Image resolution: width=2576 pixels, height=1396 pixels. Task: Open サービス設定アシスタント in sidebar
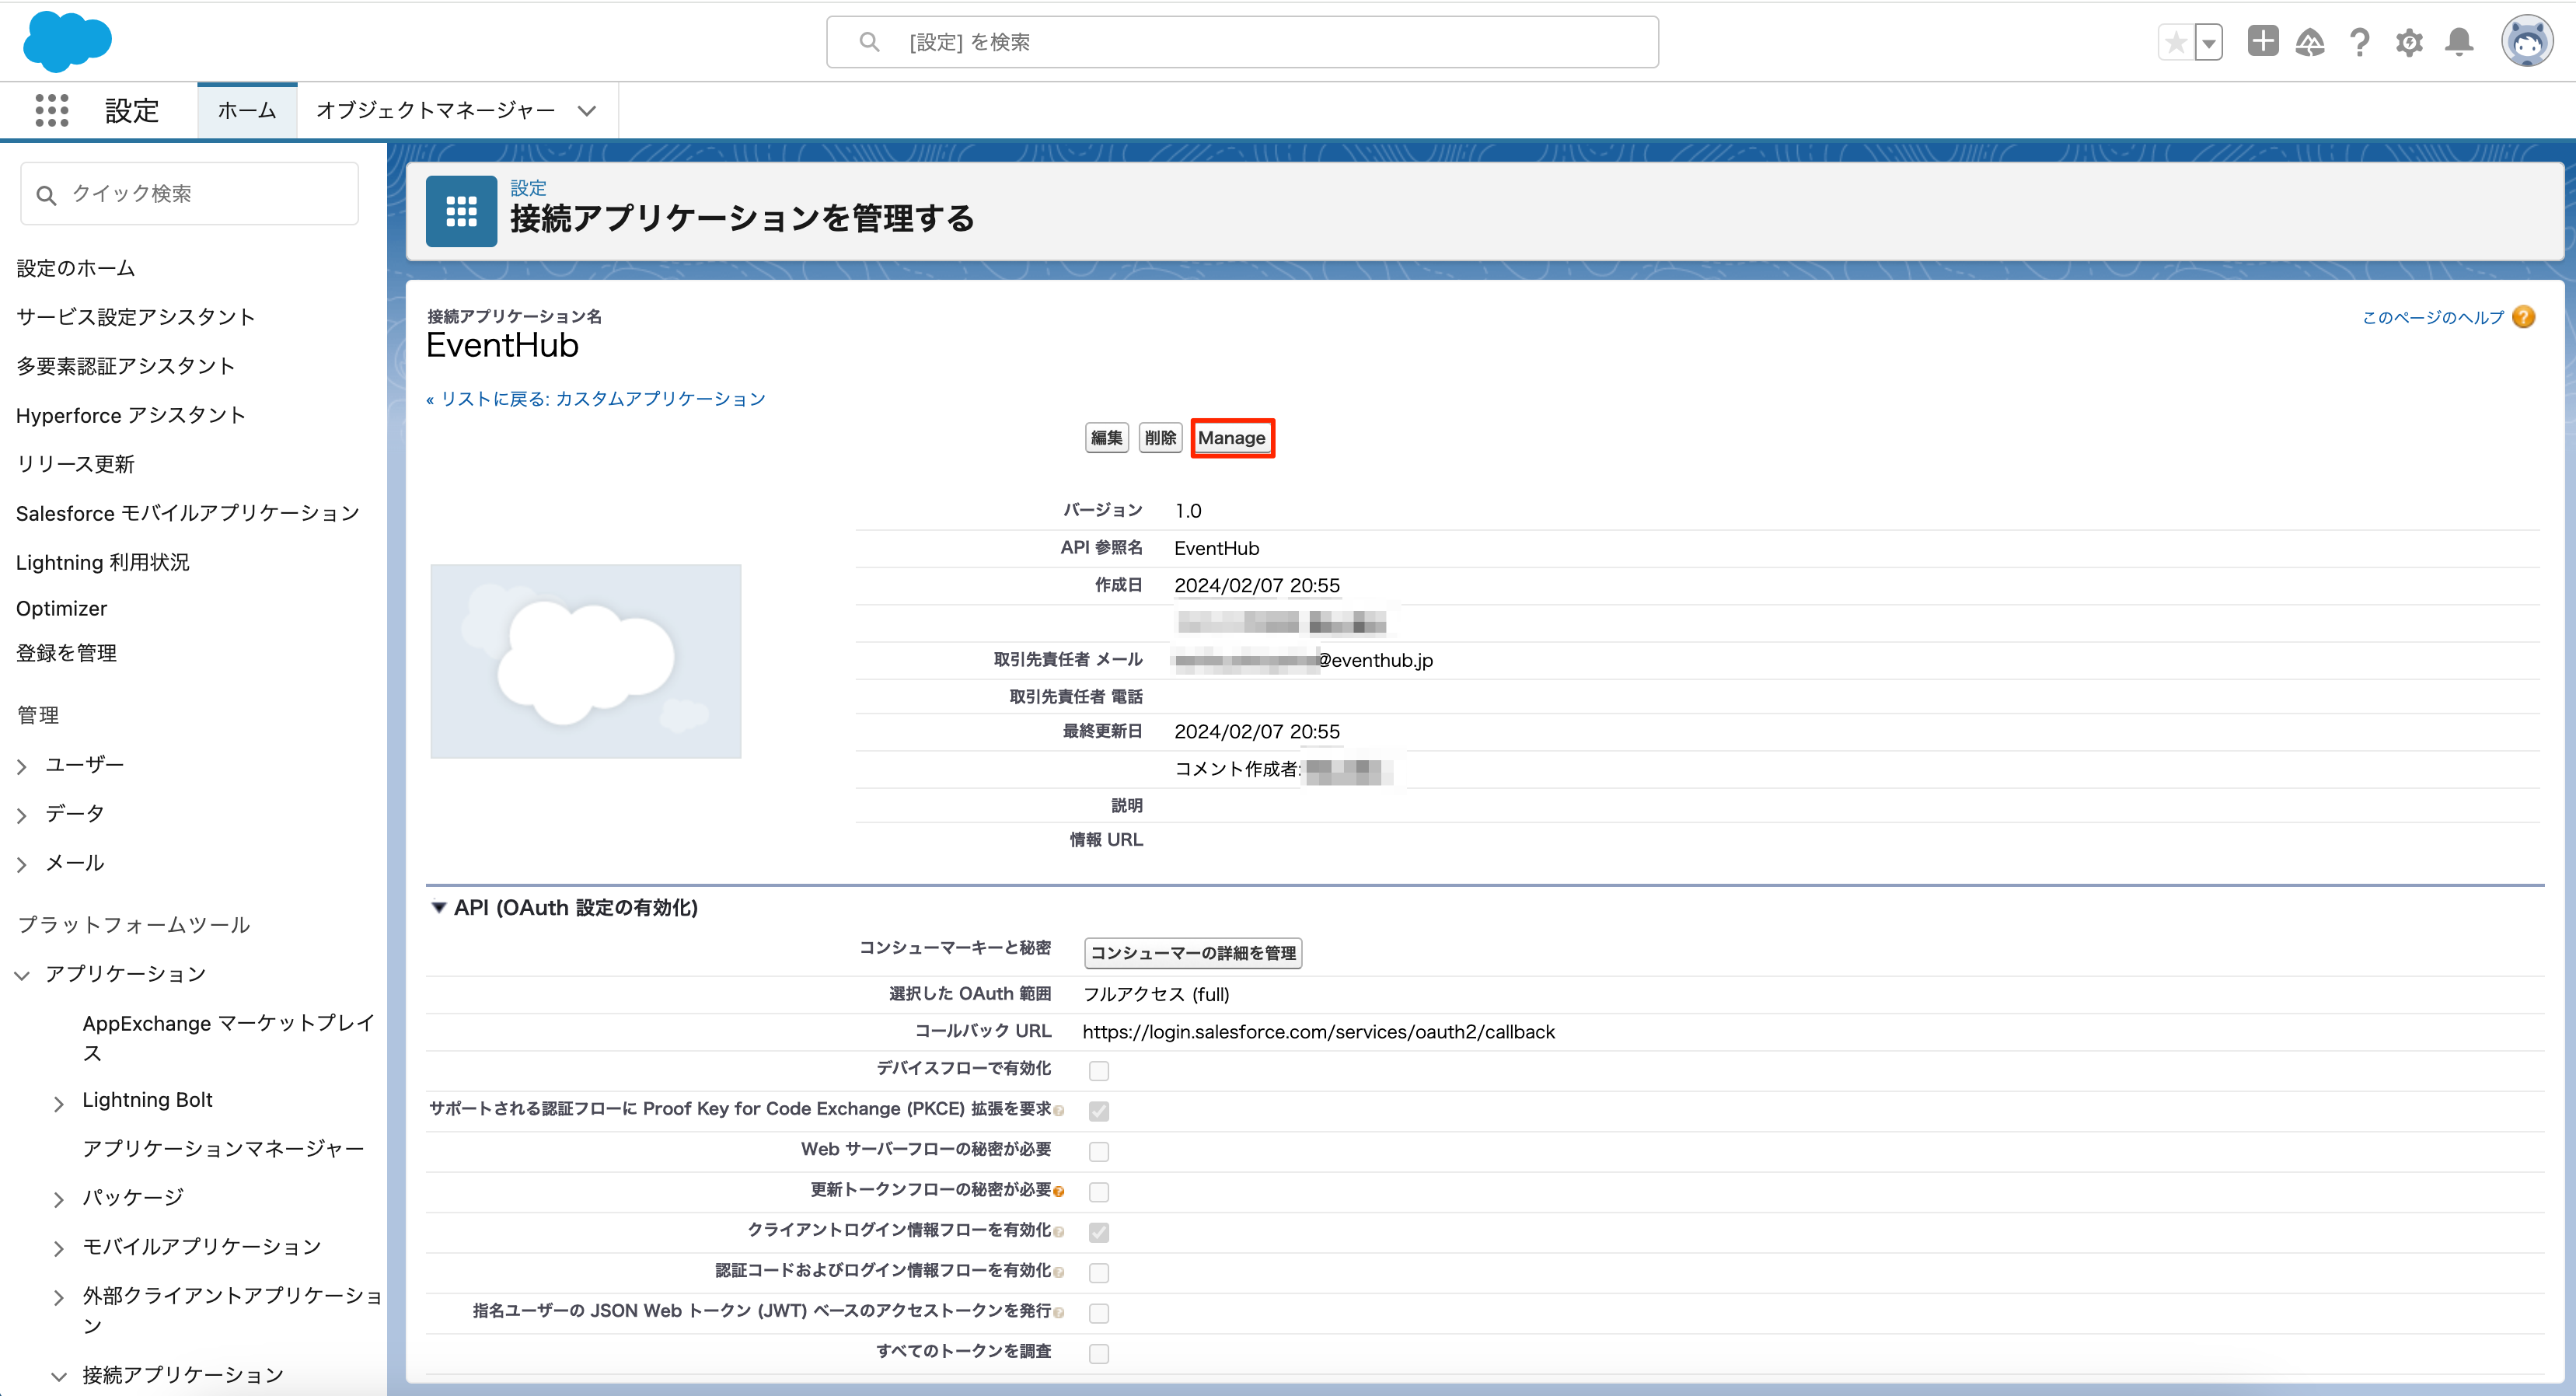tap(136, 317)
